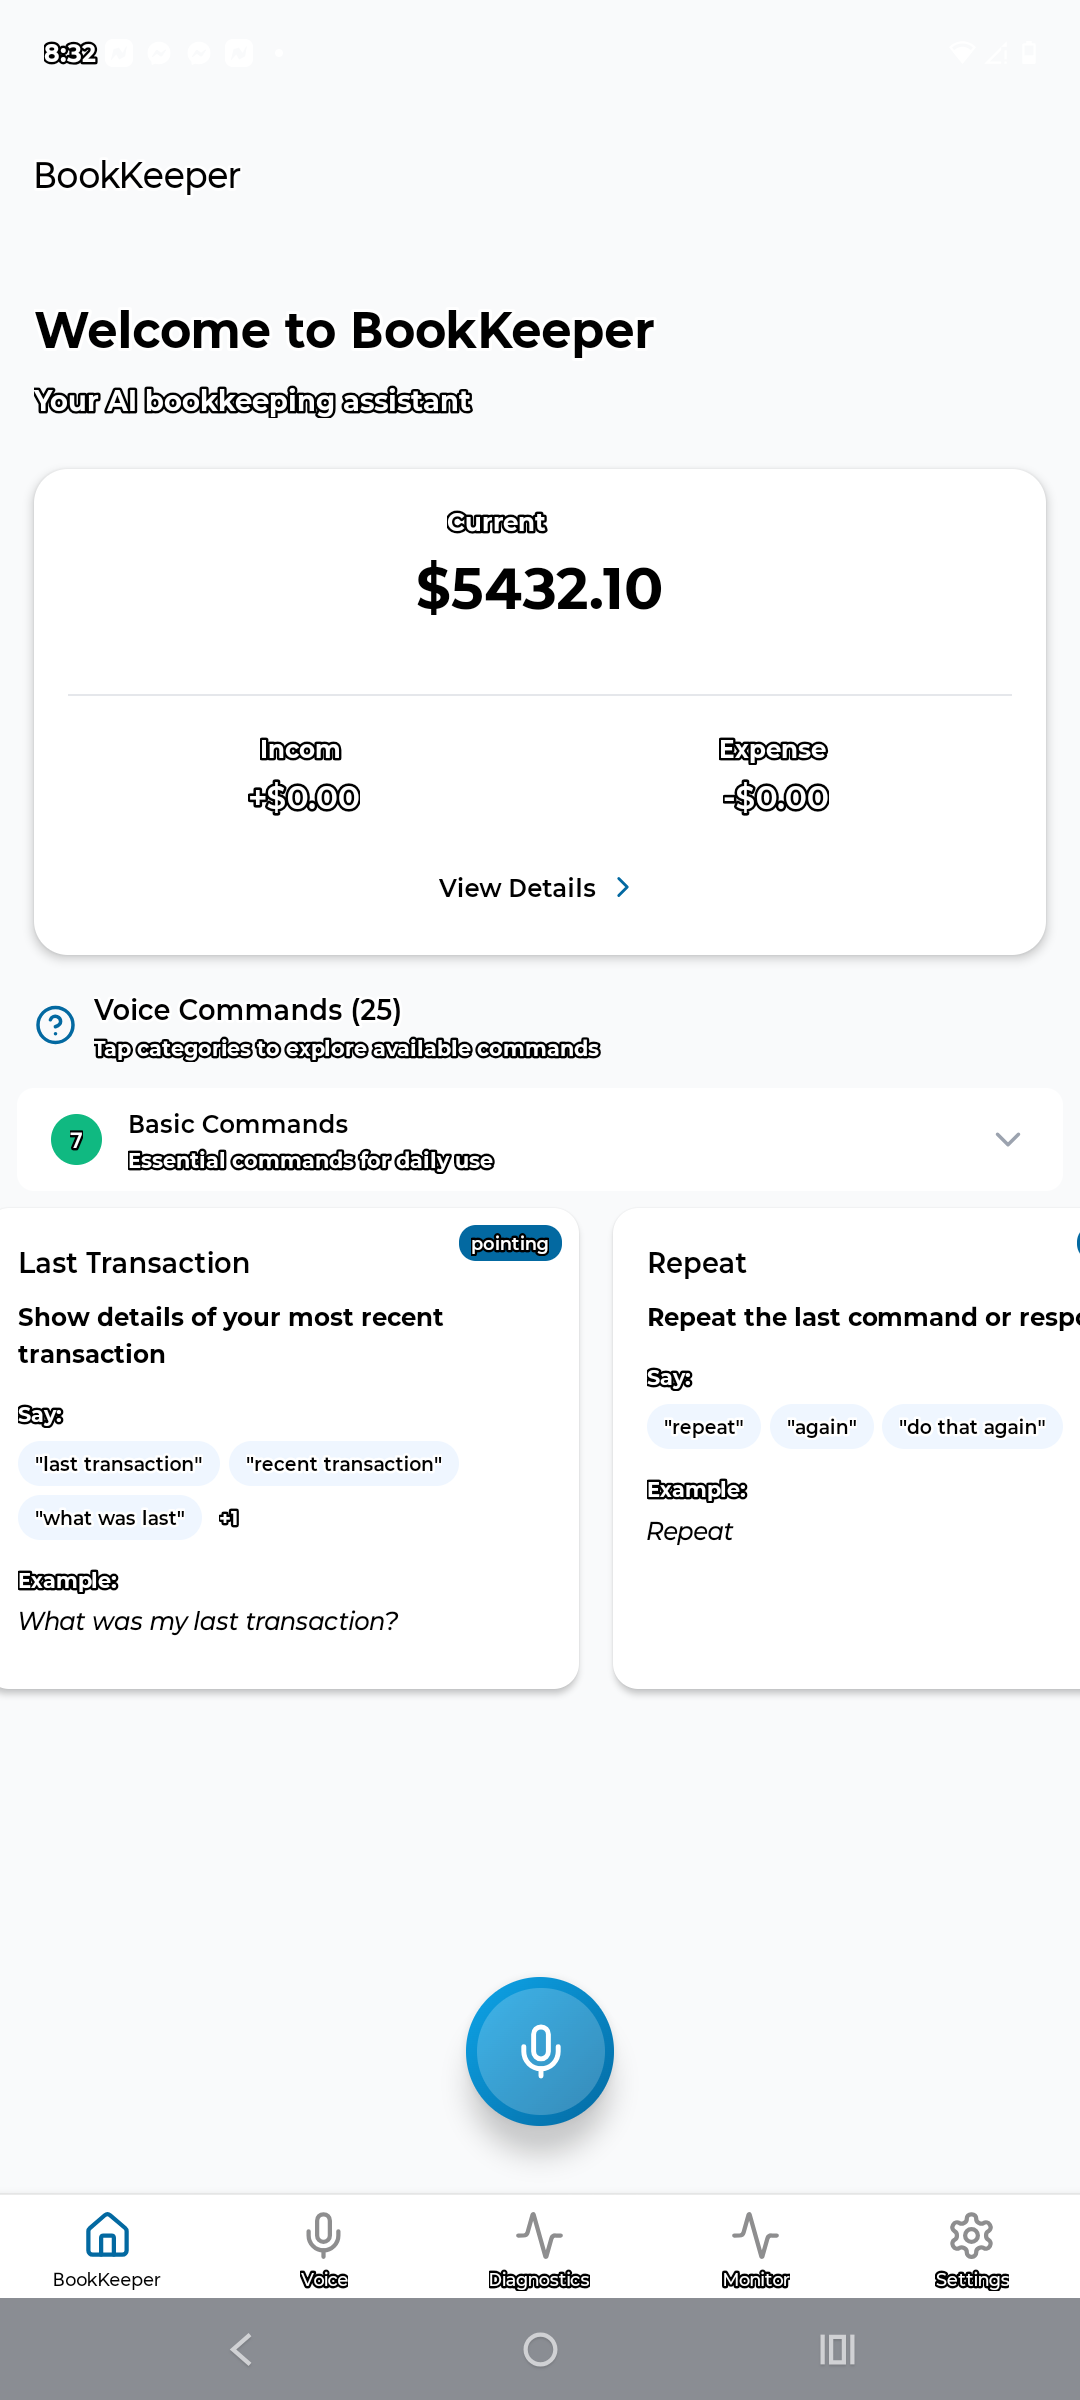Tap the "repeat" phrase chip
1080x2400 pixels.
[x=704, y=1427]
